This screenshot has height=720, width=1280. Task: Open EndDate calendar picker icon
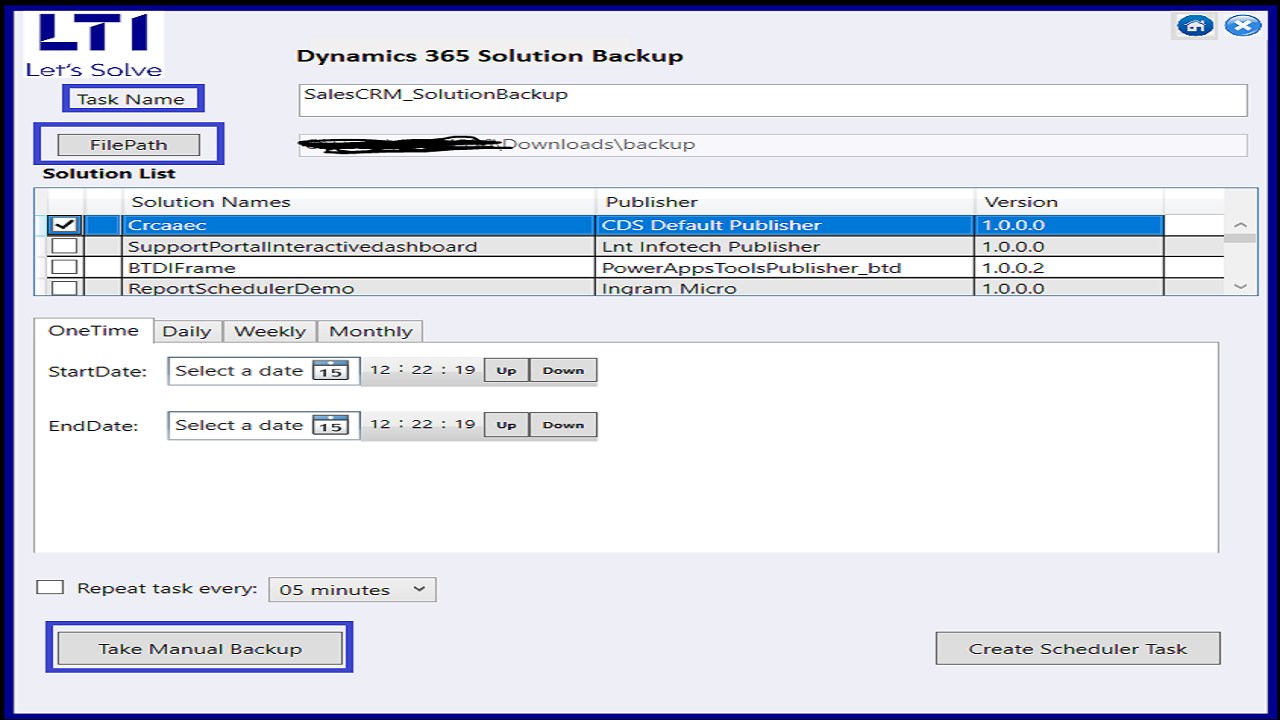point(330,425)
